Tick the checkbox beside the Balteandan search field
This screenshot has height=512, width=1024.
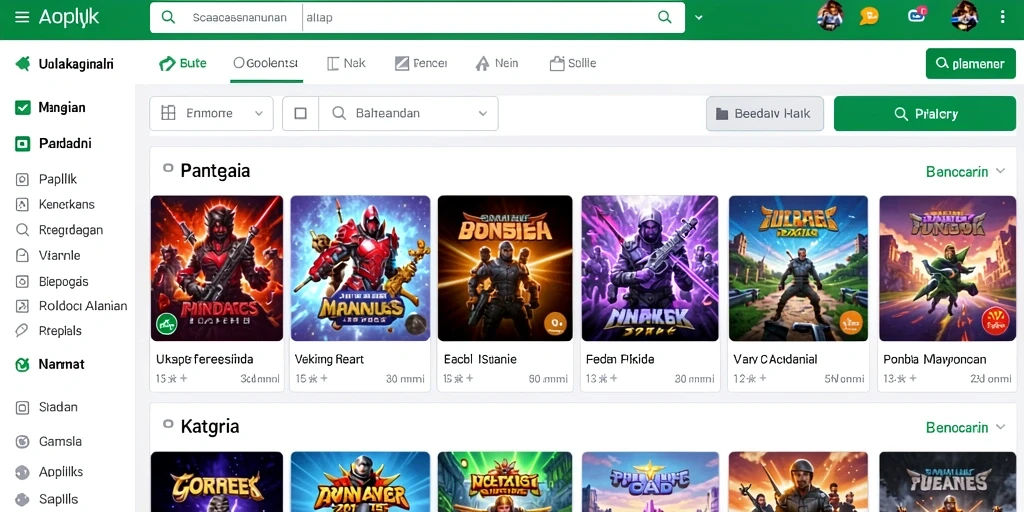(x=300, y=114)
